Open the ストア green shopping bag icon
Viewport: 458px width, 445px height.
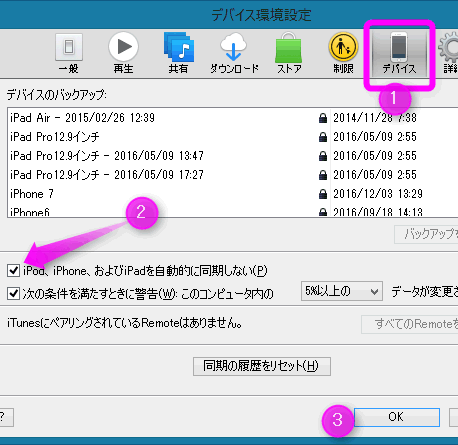click(x=289, y=53)
